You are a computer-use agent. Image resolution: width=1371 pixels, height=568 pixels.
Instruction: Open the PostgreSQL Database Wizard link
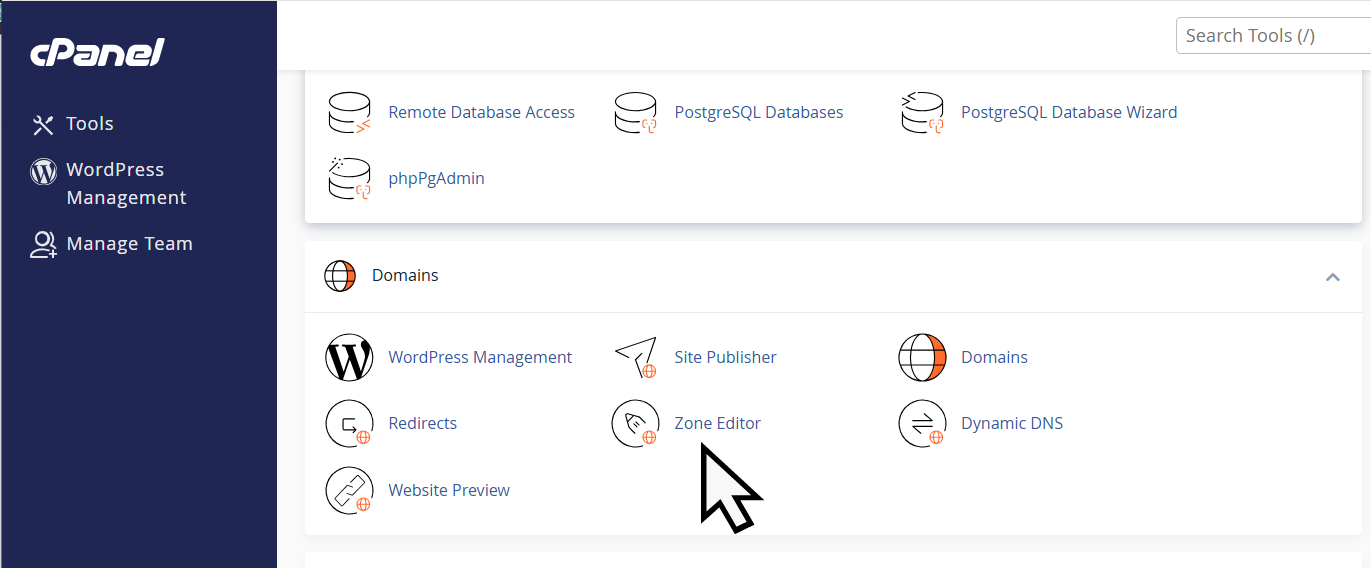[1069, 112]
